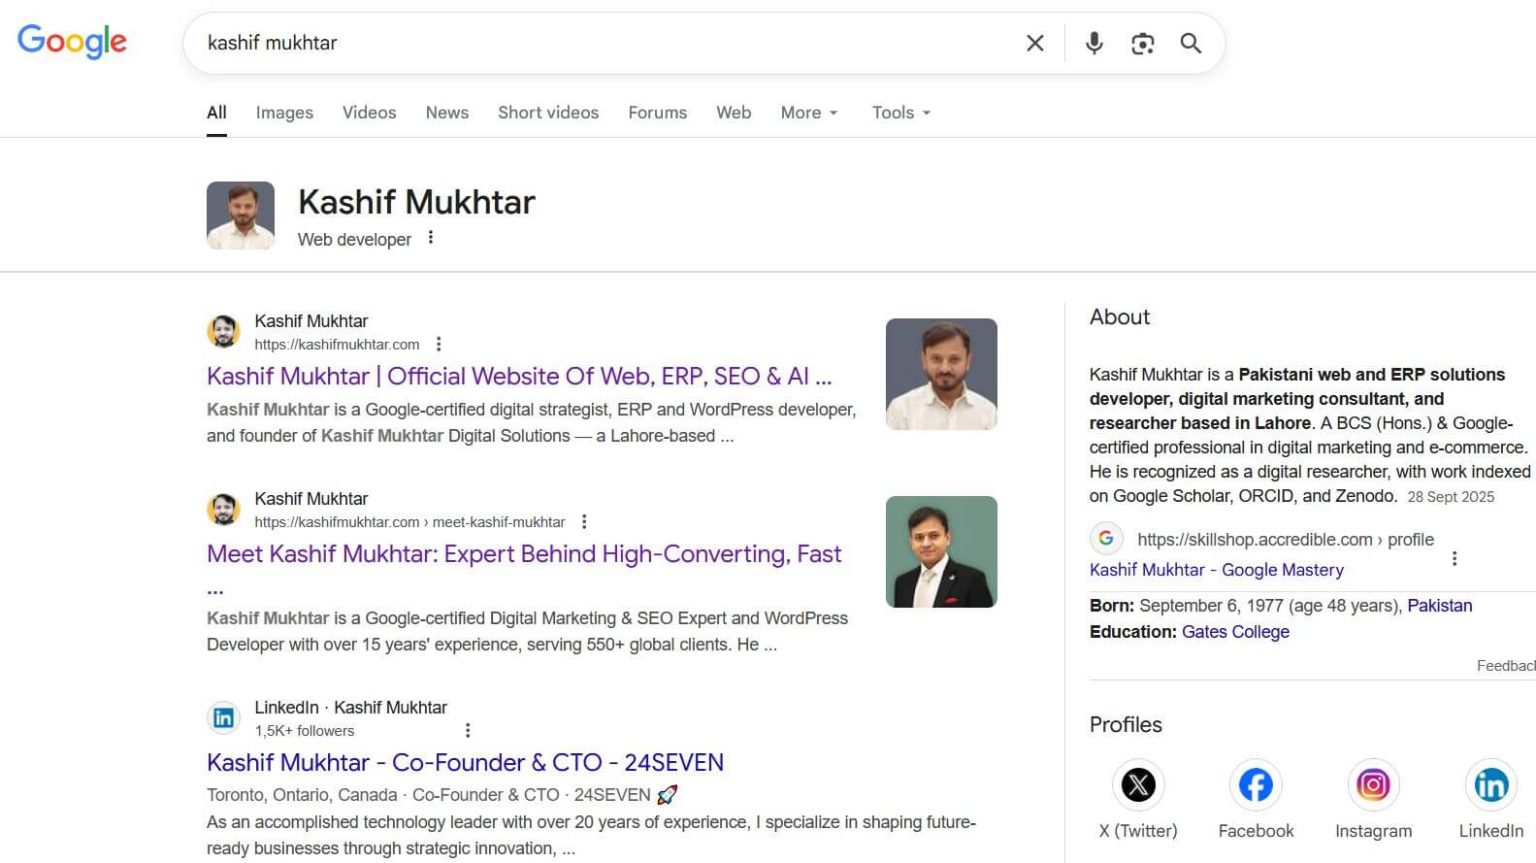
Task: Submit search with magnifying glass icon
Action: click(x=1190, y=43)
